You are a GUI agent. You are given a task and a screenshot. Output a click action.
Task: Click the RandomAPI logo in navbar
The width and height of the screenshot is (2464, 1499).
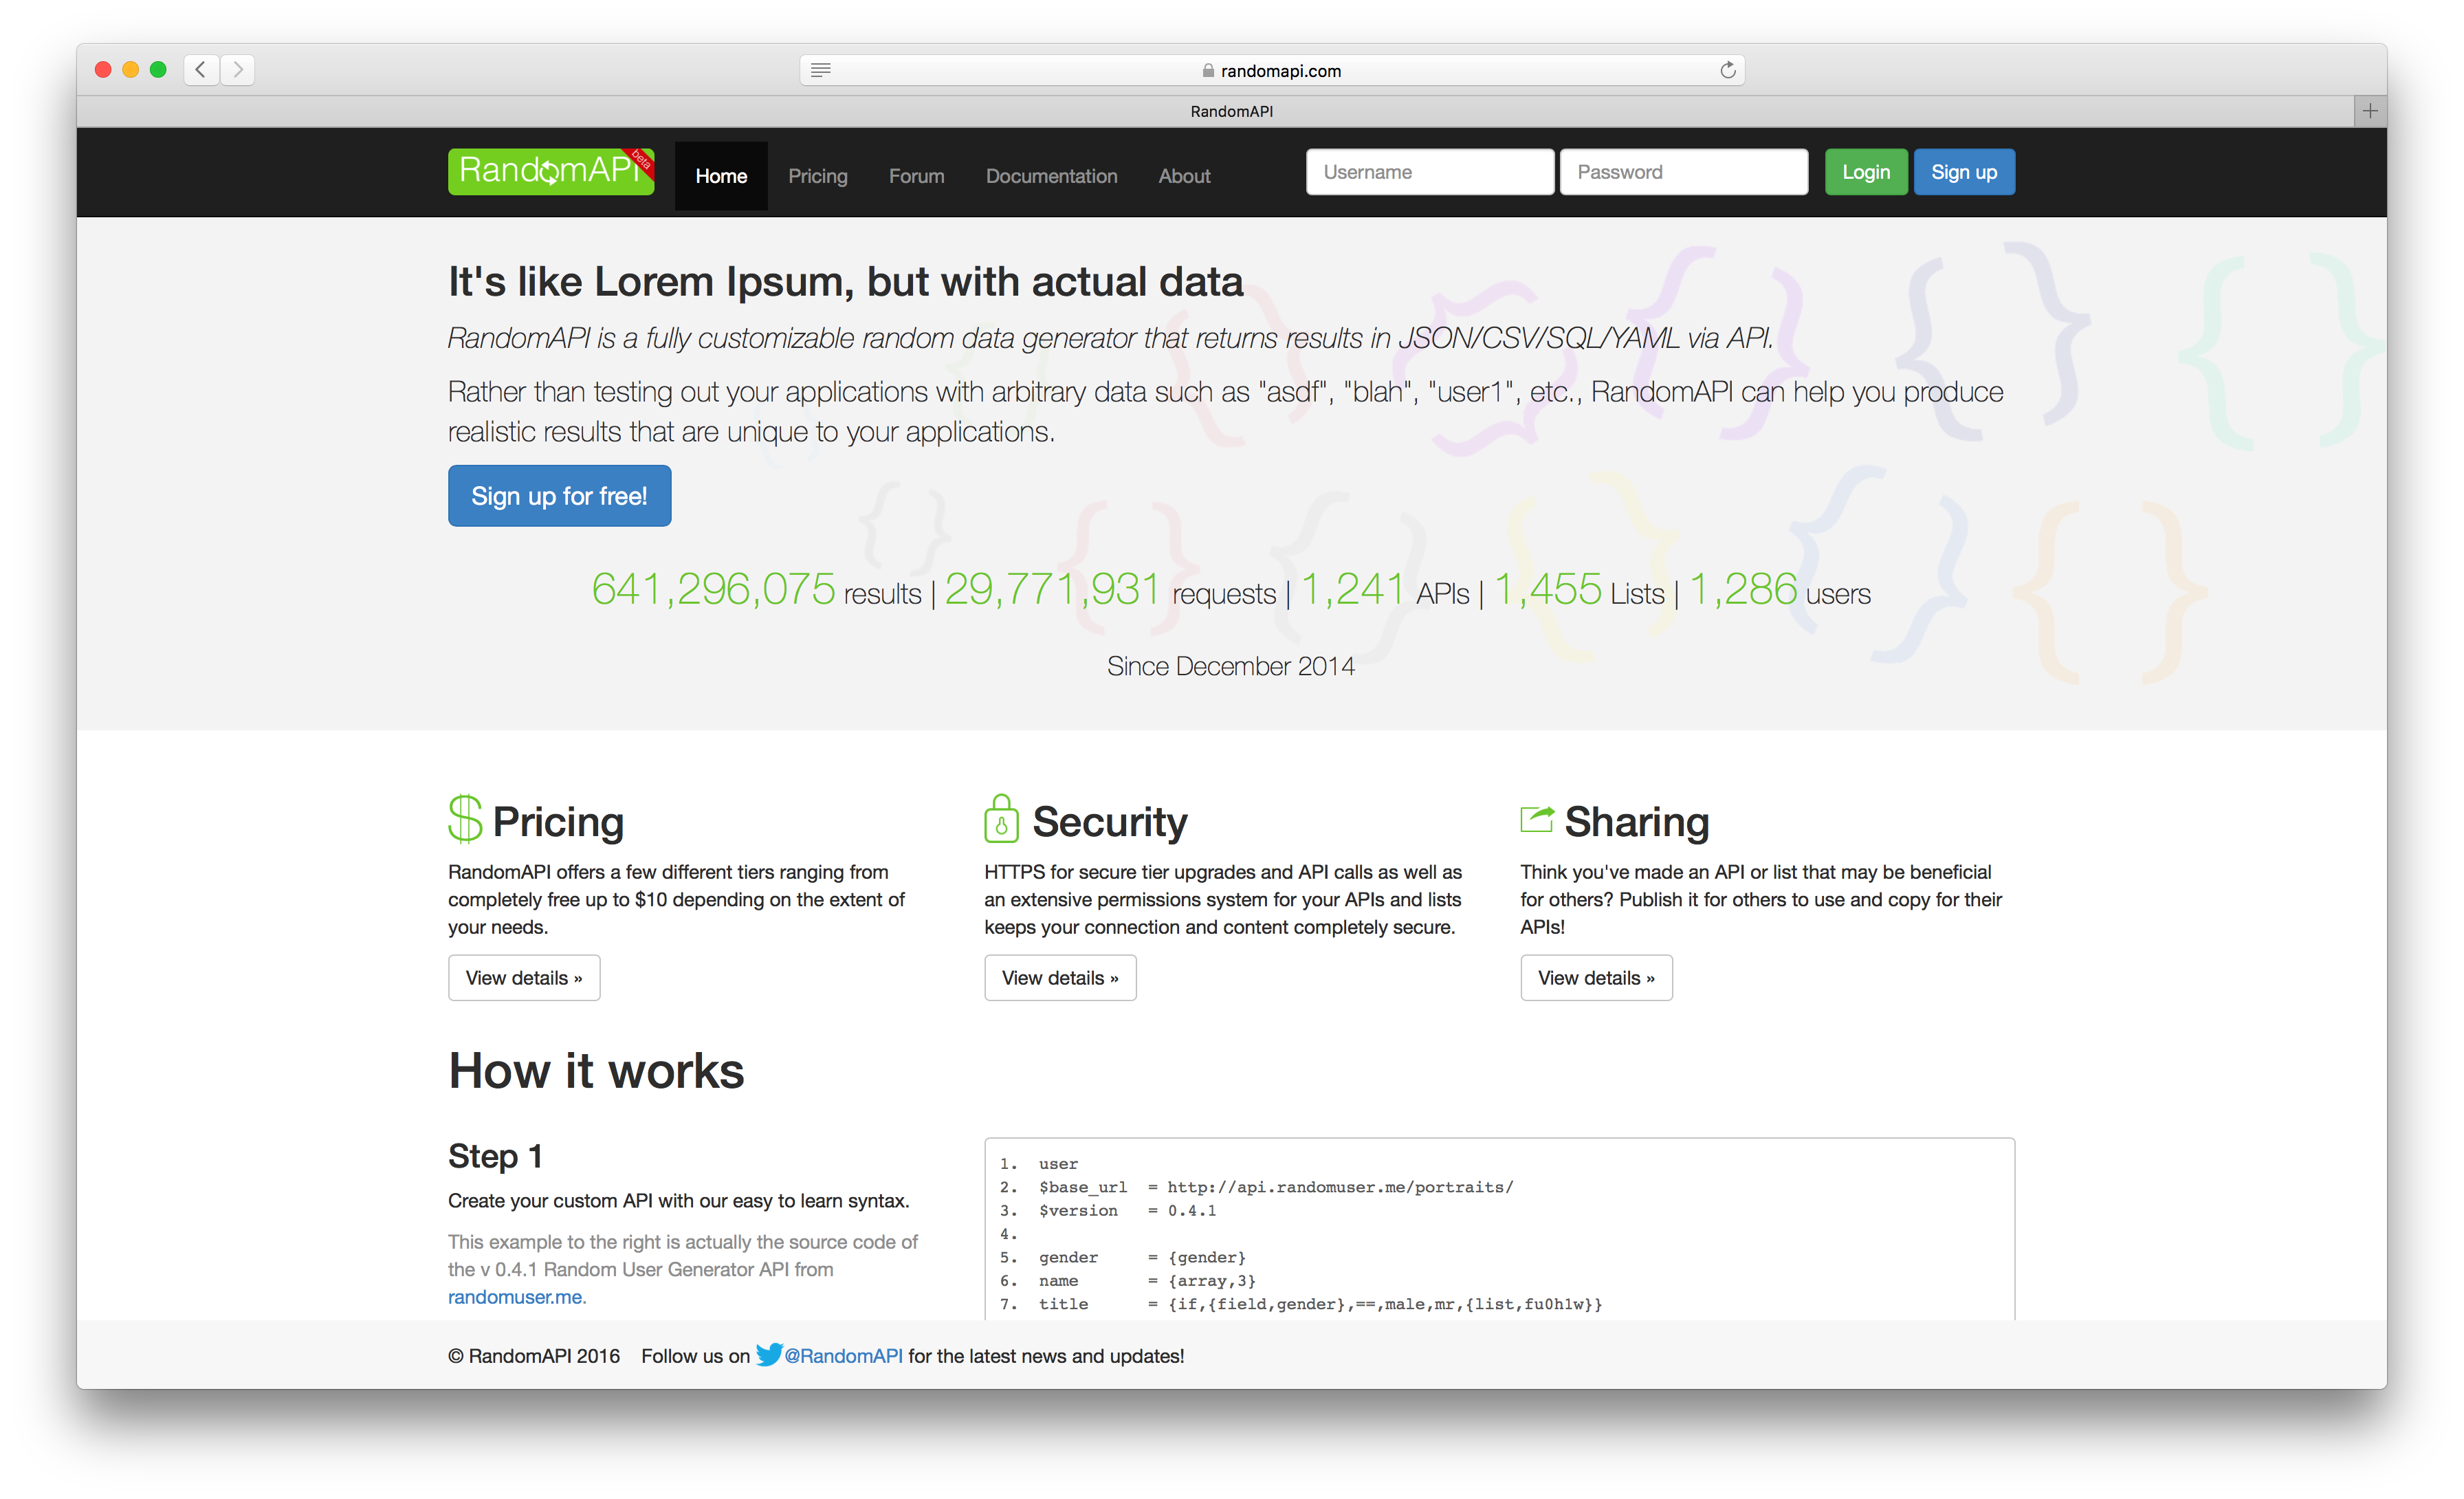click(x=551, y=171)
